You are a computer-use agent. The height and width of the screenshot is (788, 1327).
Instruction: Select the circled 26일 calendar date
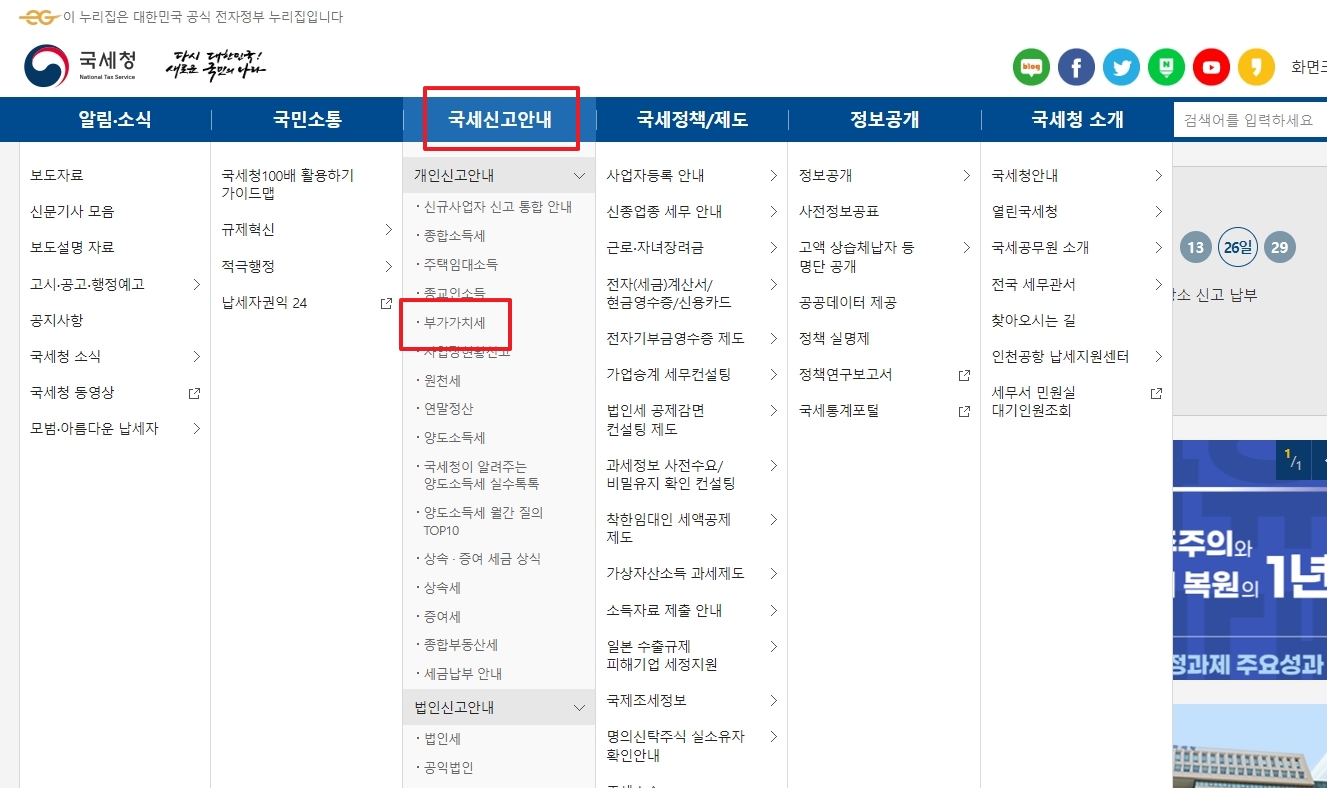(1237, 247)
